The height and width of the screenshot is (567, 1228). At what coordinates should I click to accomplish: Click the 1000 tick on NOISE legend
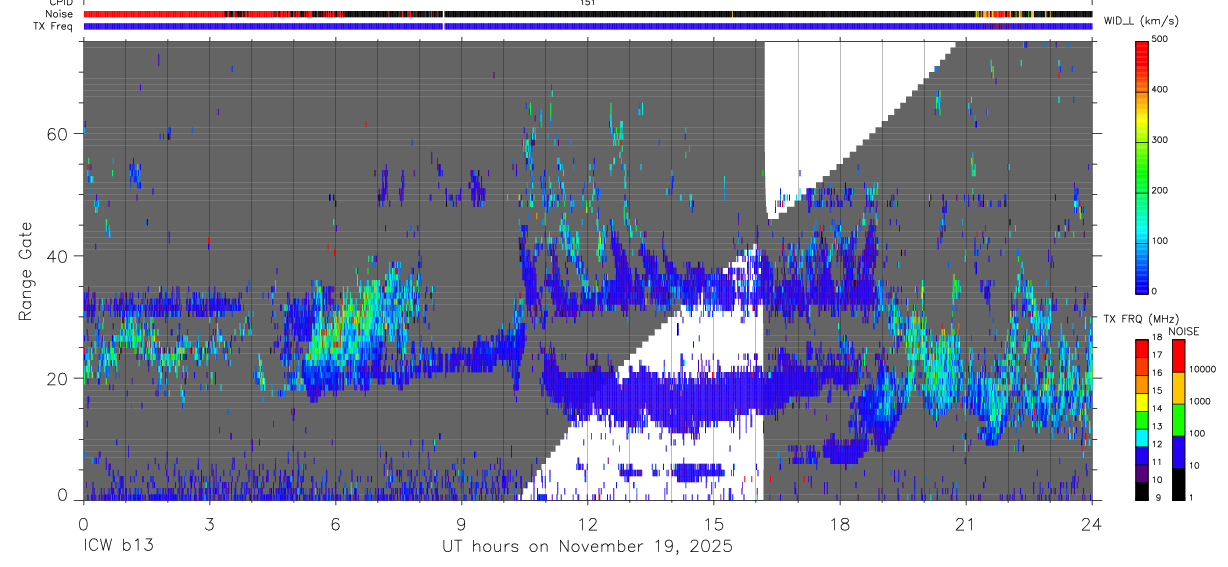tap(1199, 402)
